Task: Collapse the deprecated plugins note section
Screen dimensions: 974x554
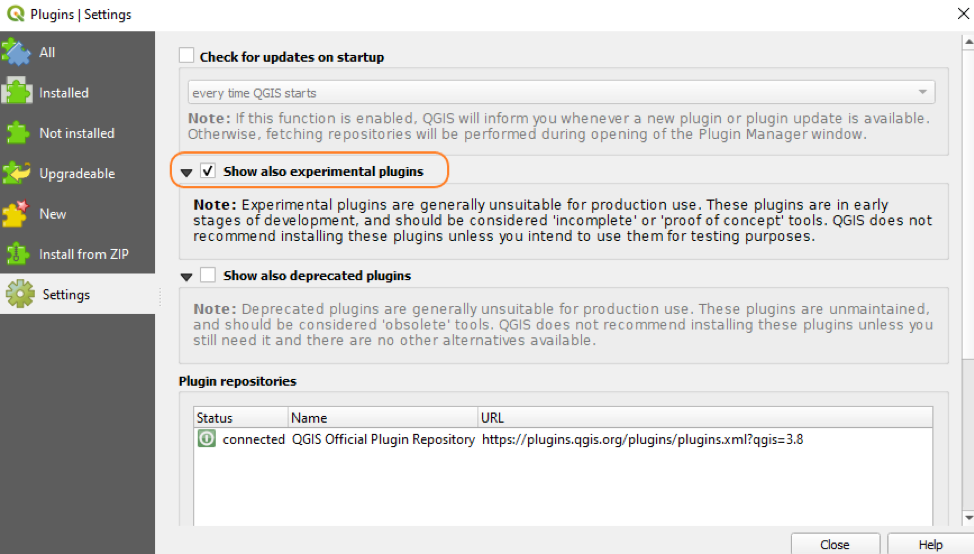Action: pos(186,277)
